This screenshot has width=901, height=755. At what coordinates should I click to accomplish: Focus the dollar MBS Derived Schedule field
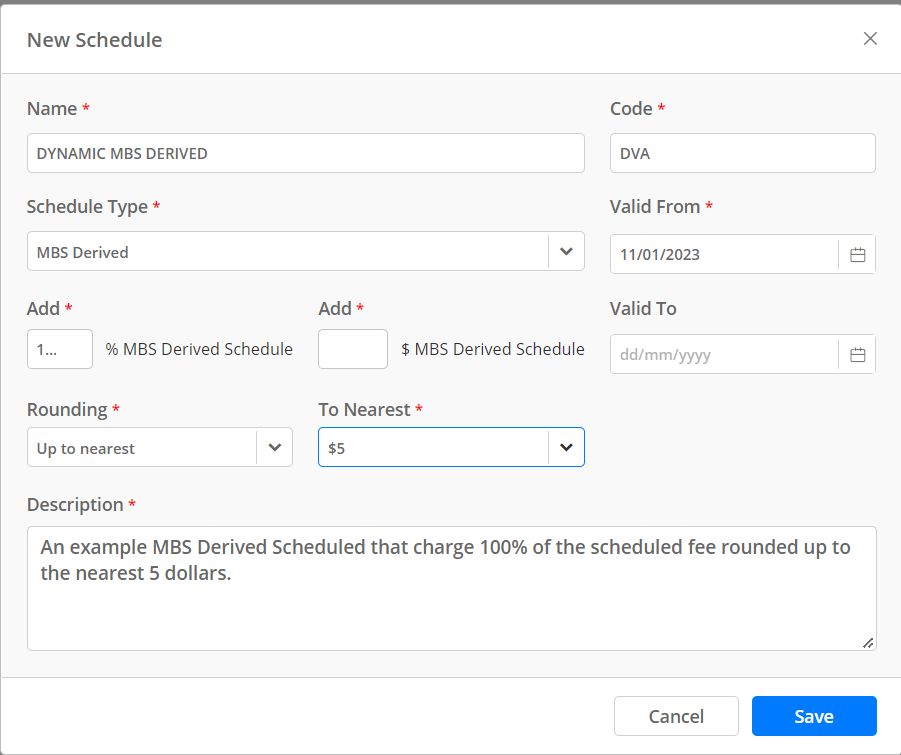(x=353, y=349)
